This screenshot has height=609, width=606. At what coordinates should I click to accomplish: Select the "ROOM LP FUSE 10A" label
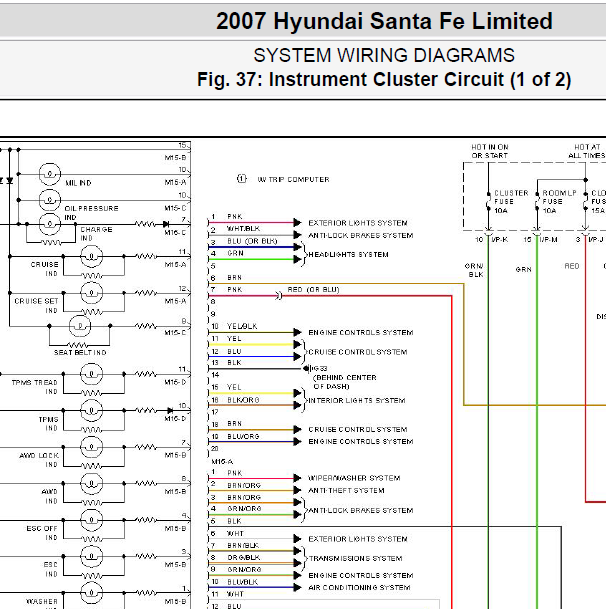(x=559, y=202)
